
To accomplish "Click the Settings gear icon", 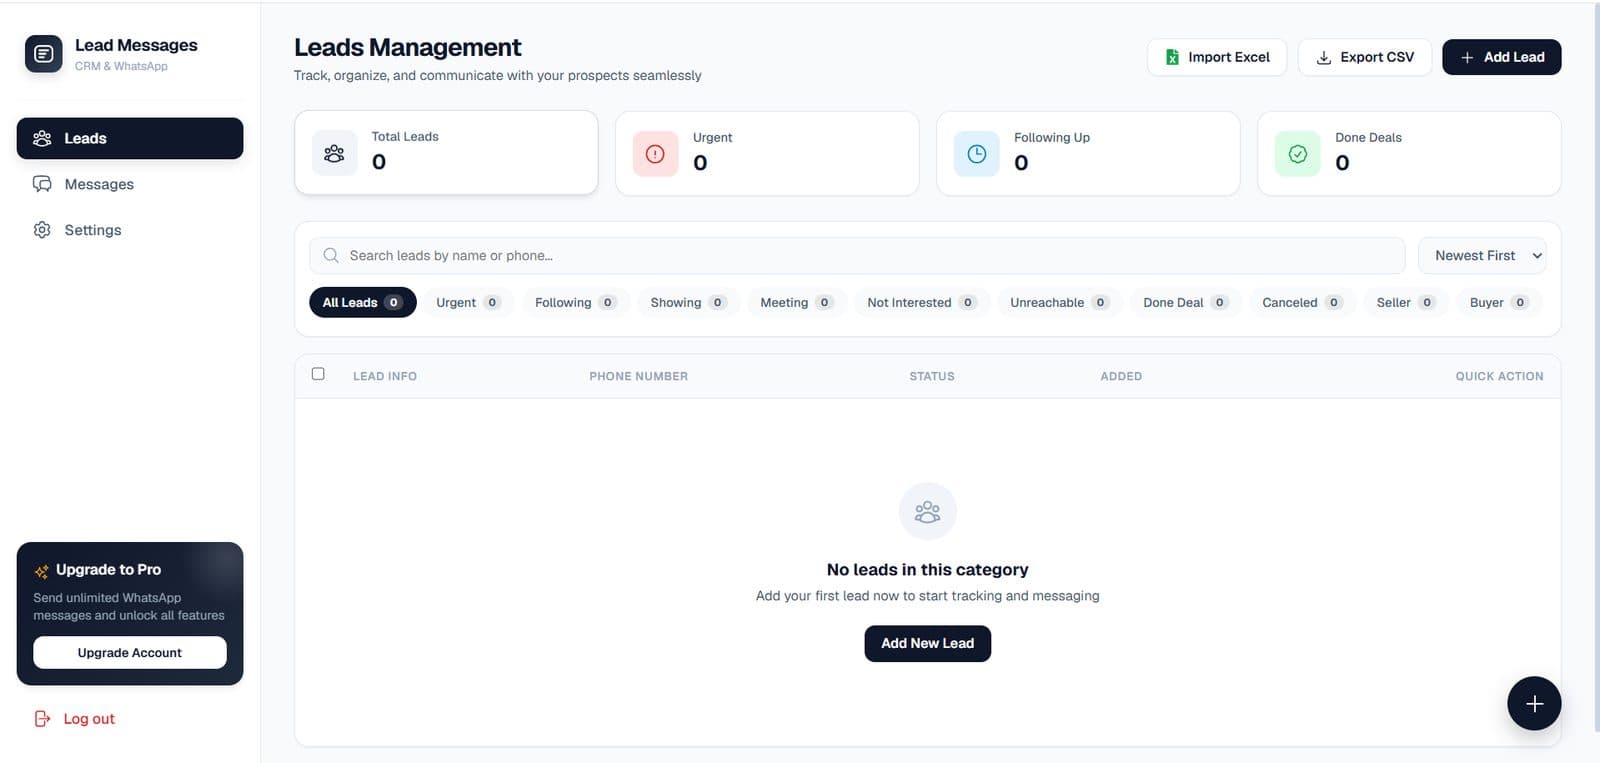I will pyautogui.click(x=42, y=230).
